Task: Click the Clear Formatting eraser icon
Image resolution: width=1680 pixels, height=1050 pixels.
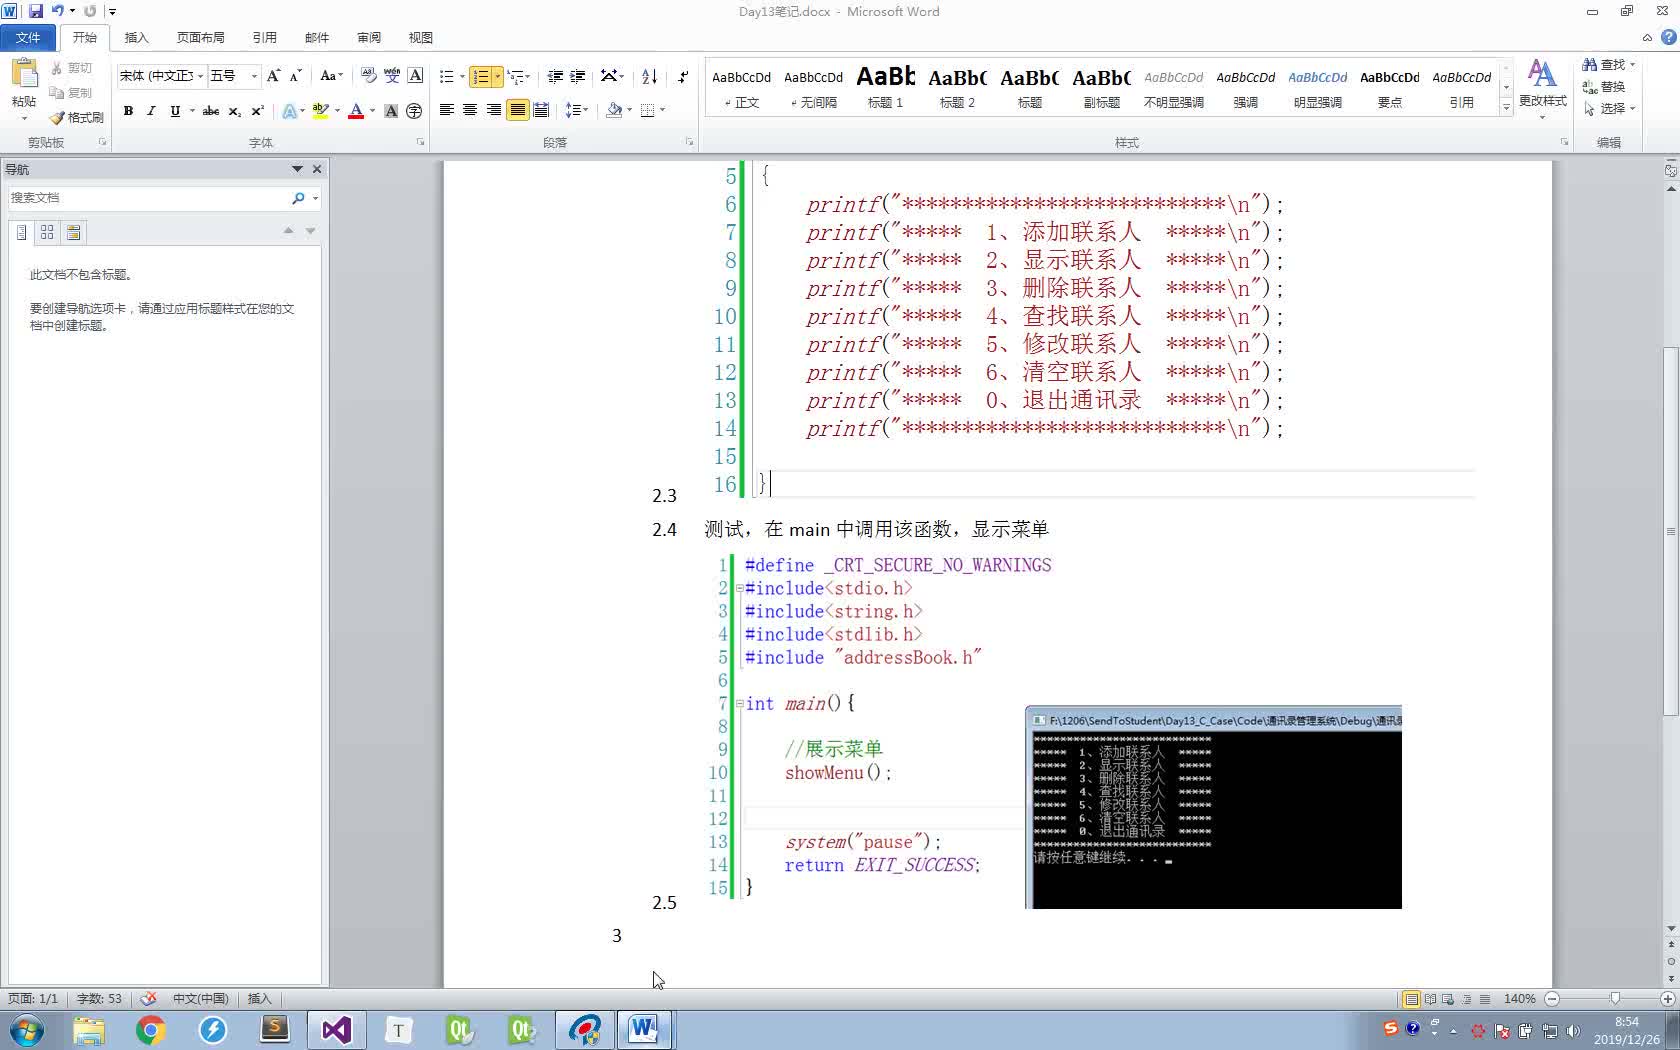Action: click(368, 76)
